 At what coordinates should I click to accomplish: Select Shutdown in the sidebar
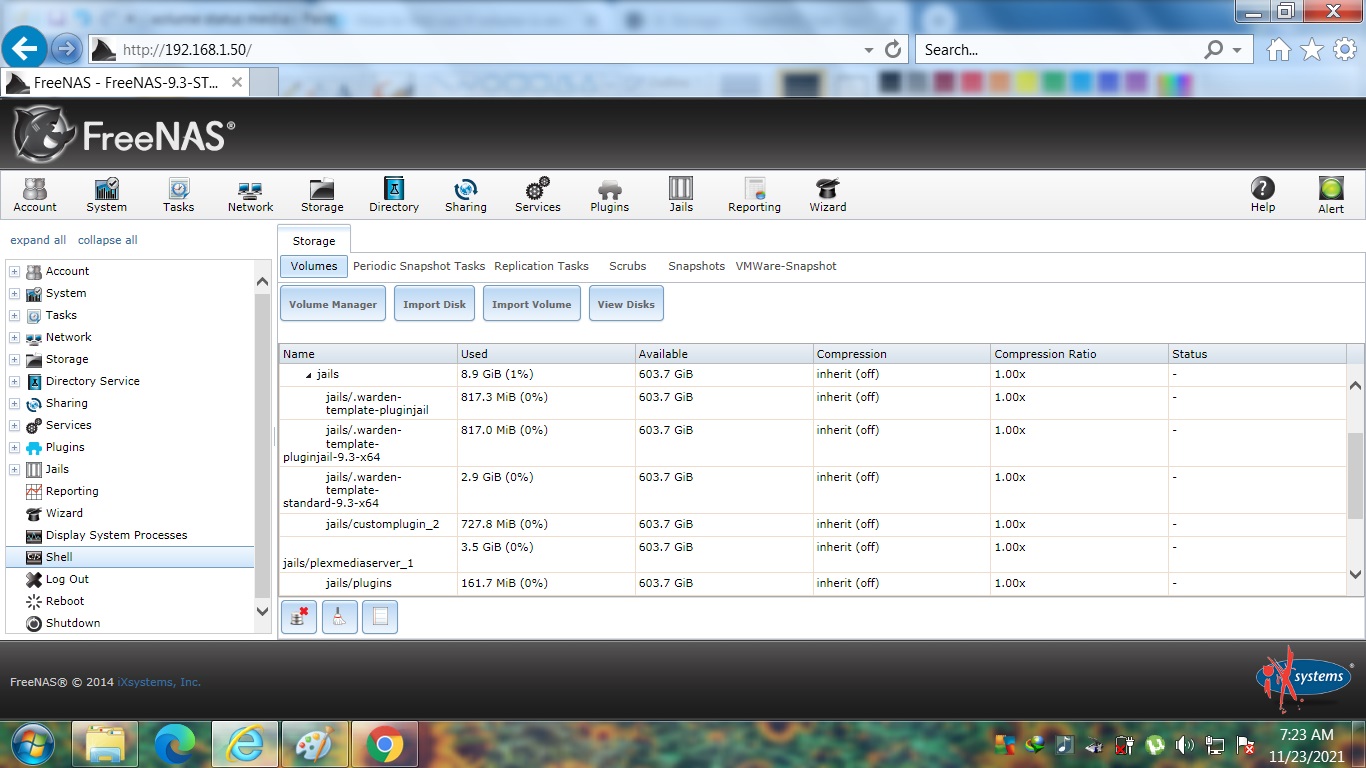click(73, 623)
